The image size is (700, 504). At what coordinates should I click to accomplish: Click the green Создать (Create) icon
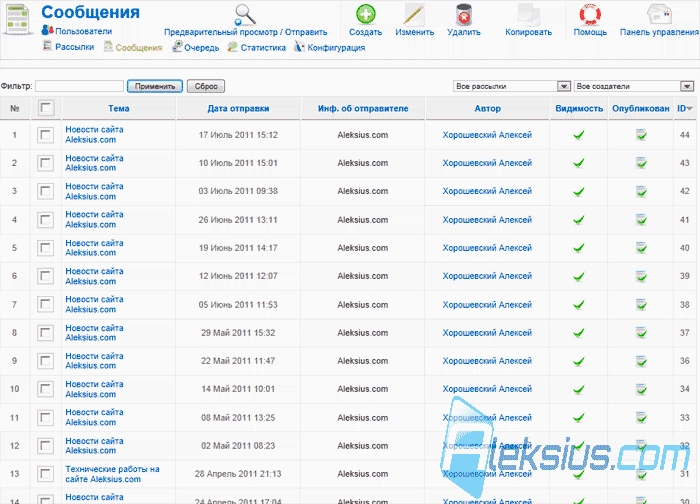tap(366, 14)
